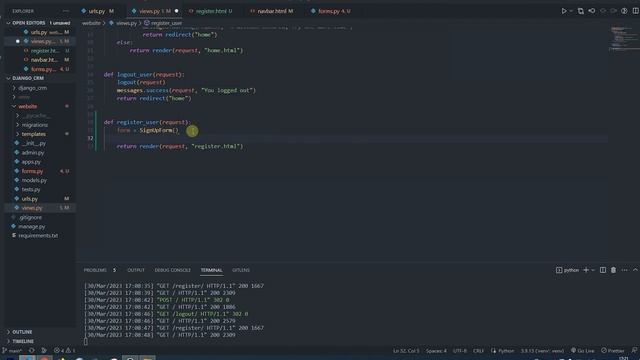
Task: Open admin.py in the explorer
Action: click(33, 153)
